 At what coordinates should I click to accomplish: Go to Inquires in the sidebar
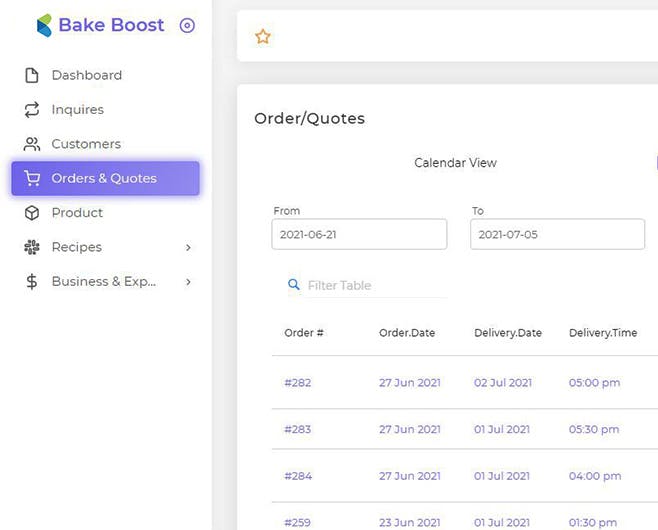click(105, 110)
